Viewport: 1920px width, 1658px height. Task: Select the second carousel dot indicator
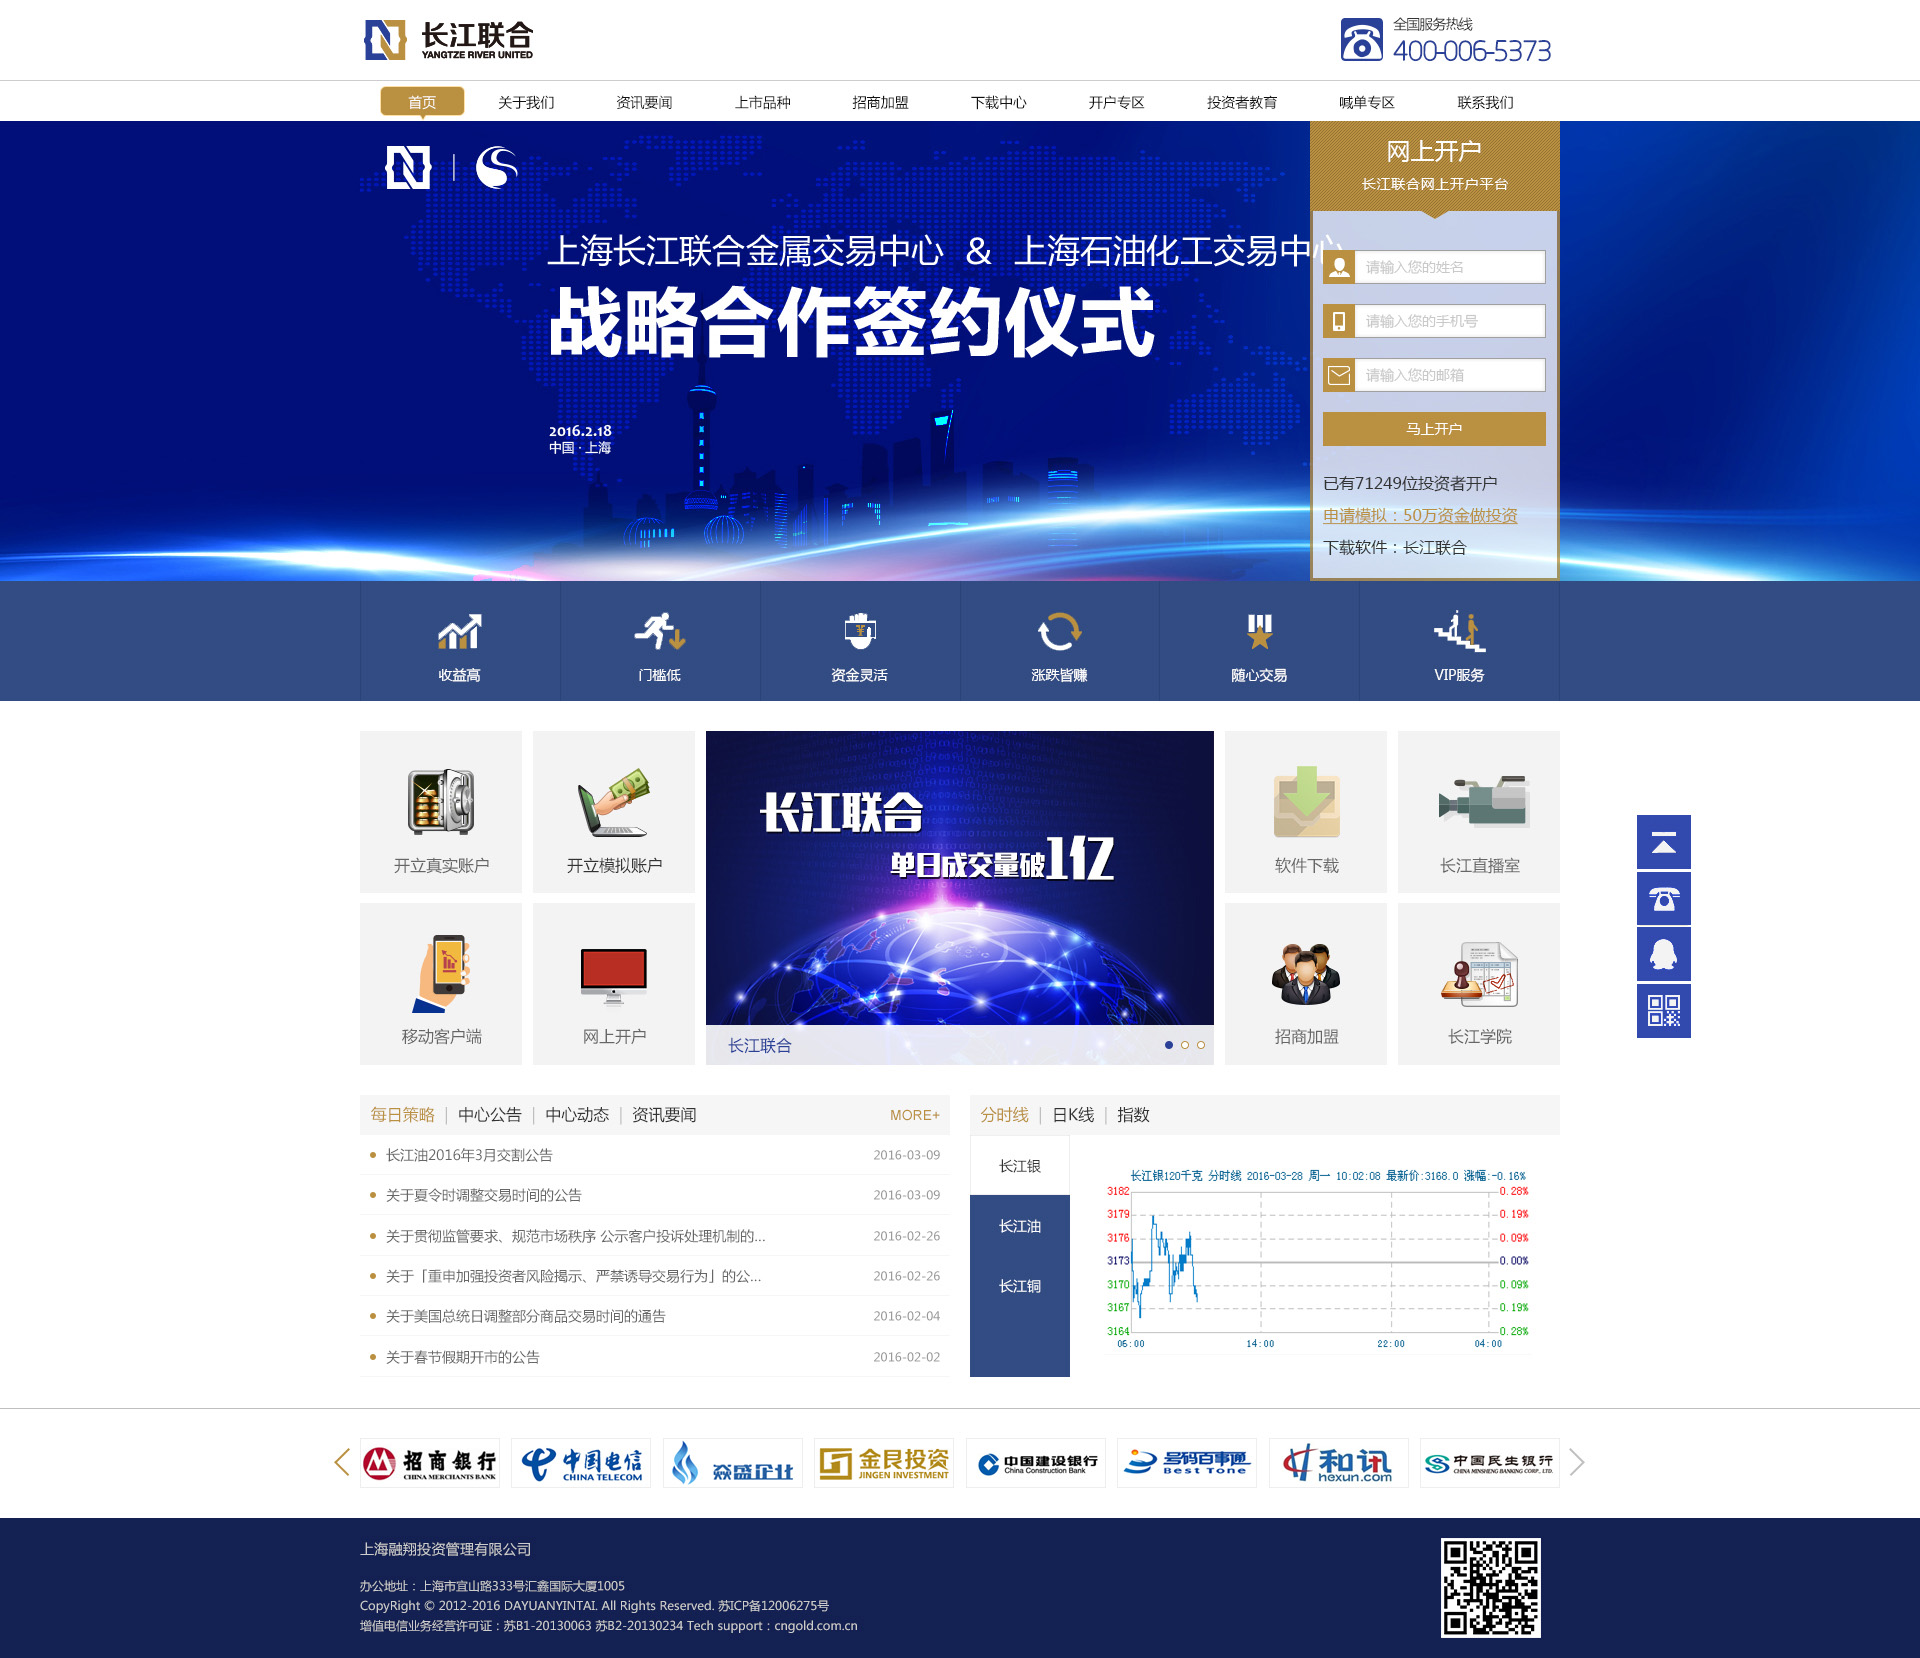pyautogui.click(x=1185, y=1045)
